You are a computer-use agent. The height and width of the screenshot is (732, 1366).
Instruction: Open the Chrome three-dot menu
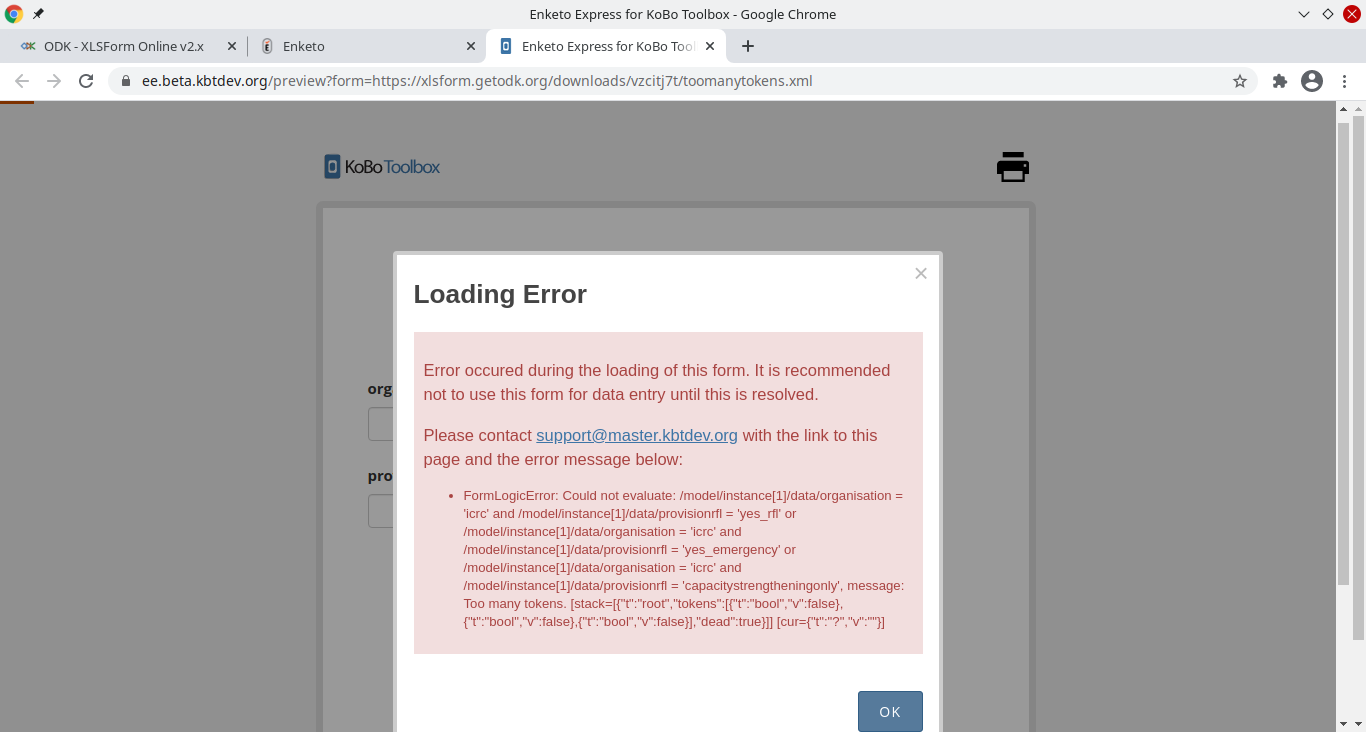point(1344,81)
